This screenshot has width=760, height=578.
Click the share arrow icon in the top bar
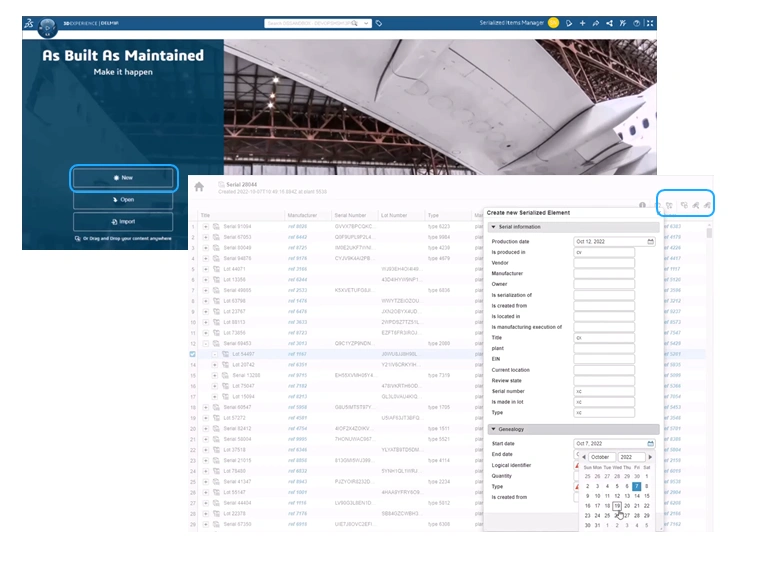pyautogui.click(x=596, y=23)
